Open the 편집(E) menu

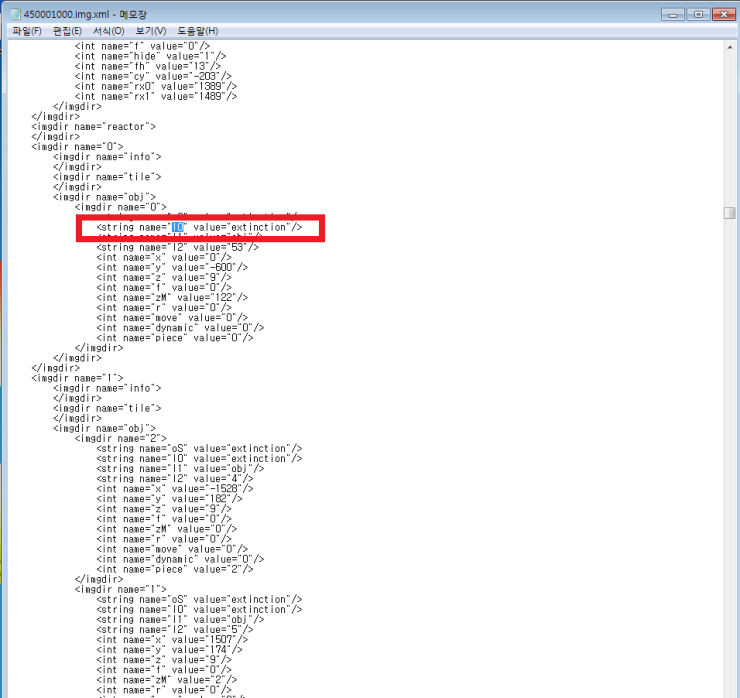click(67, 31)
